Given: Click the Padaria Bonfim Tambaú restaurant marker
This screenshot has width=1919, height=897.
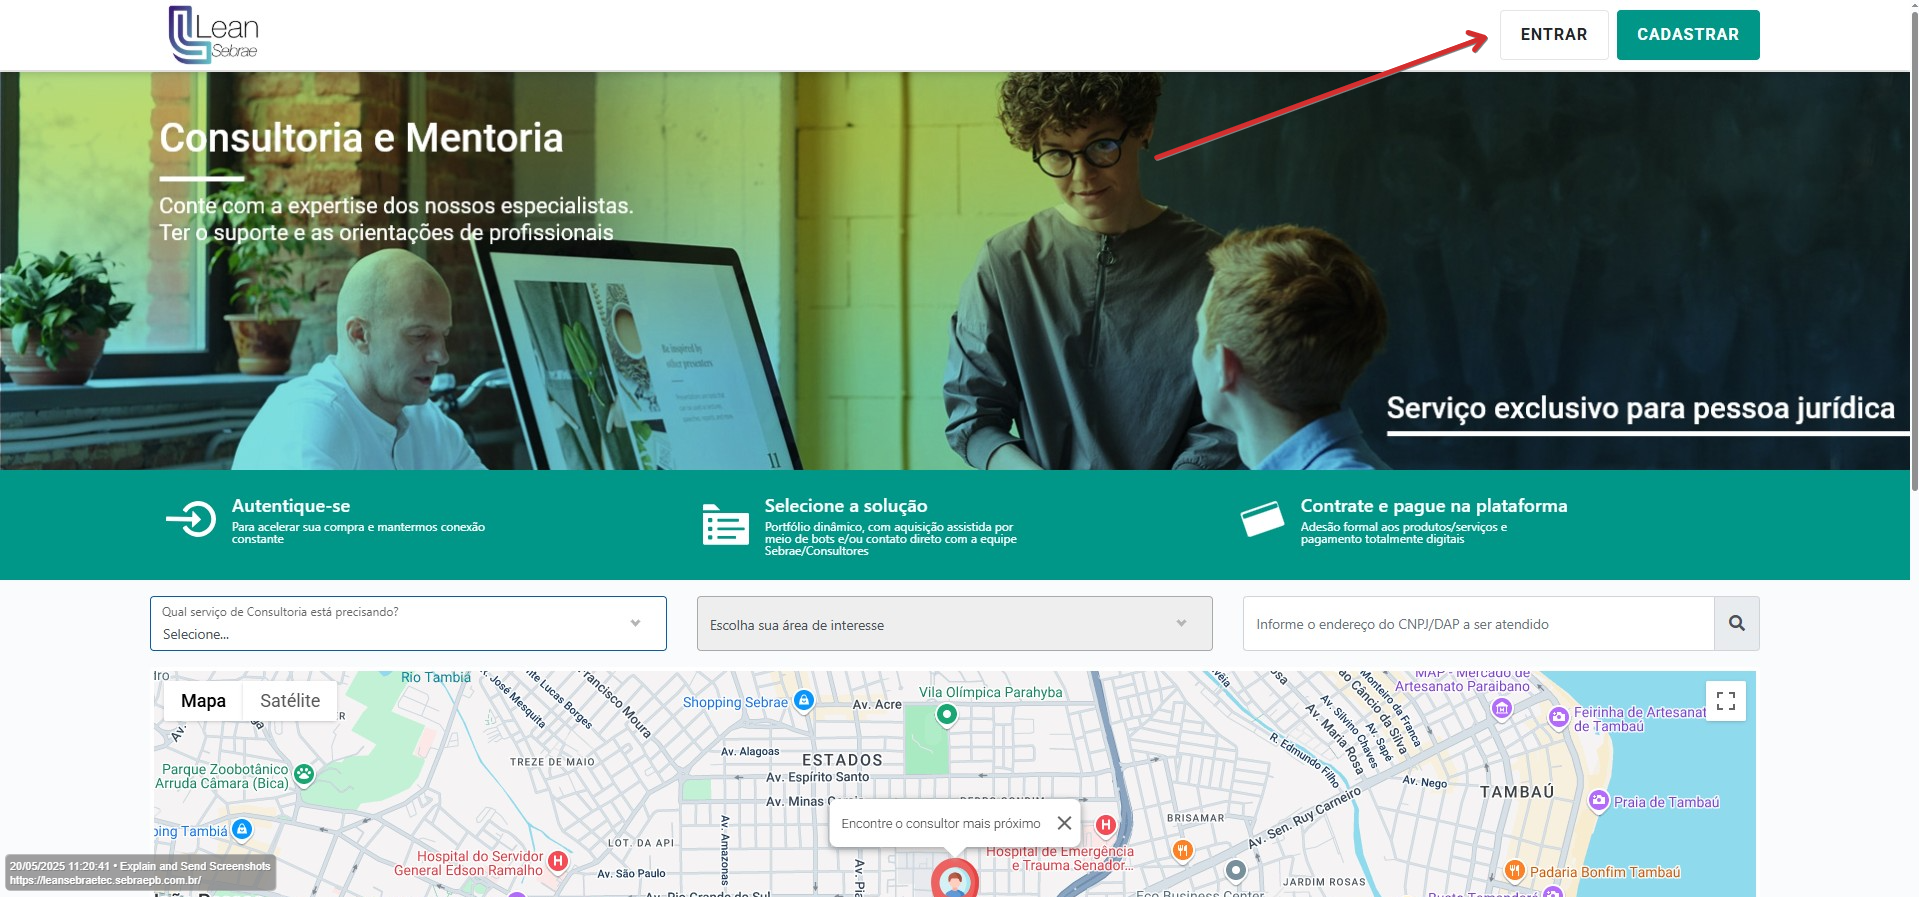Looking at the screenshot, I should coord(1514,871).
